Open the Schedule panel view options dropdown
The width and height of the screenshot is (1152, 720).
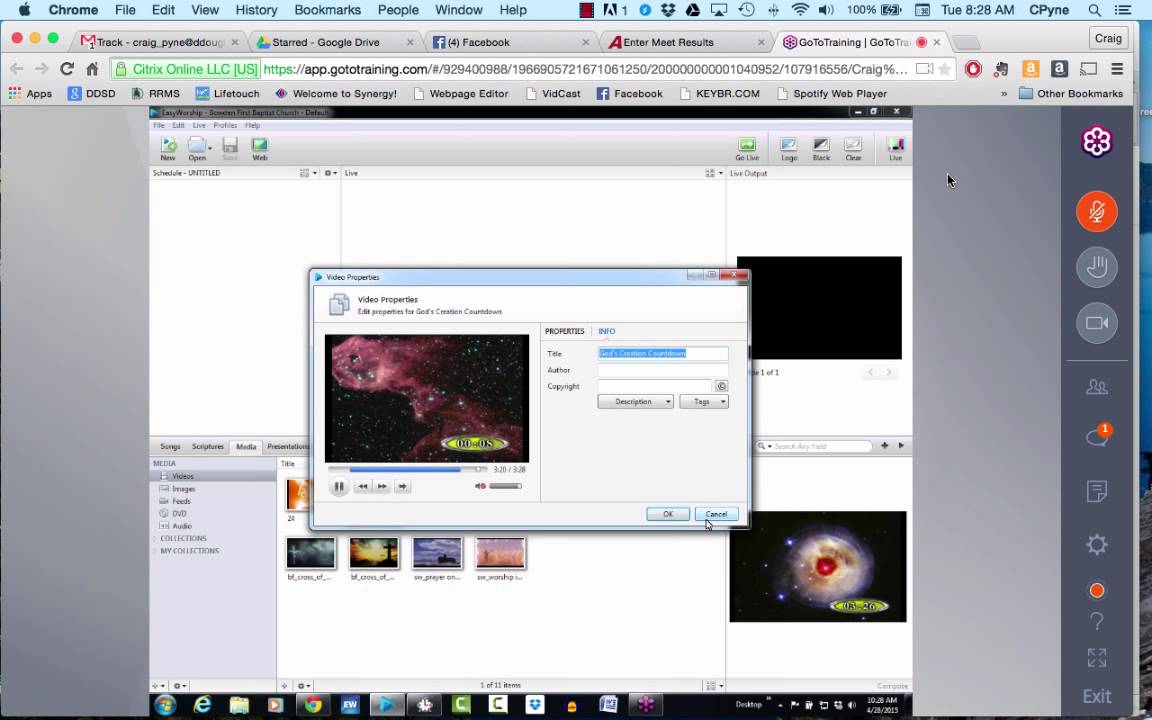coord(308,173)
